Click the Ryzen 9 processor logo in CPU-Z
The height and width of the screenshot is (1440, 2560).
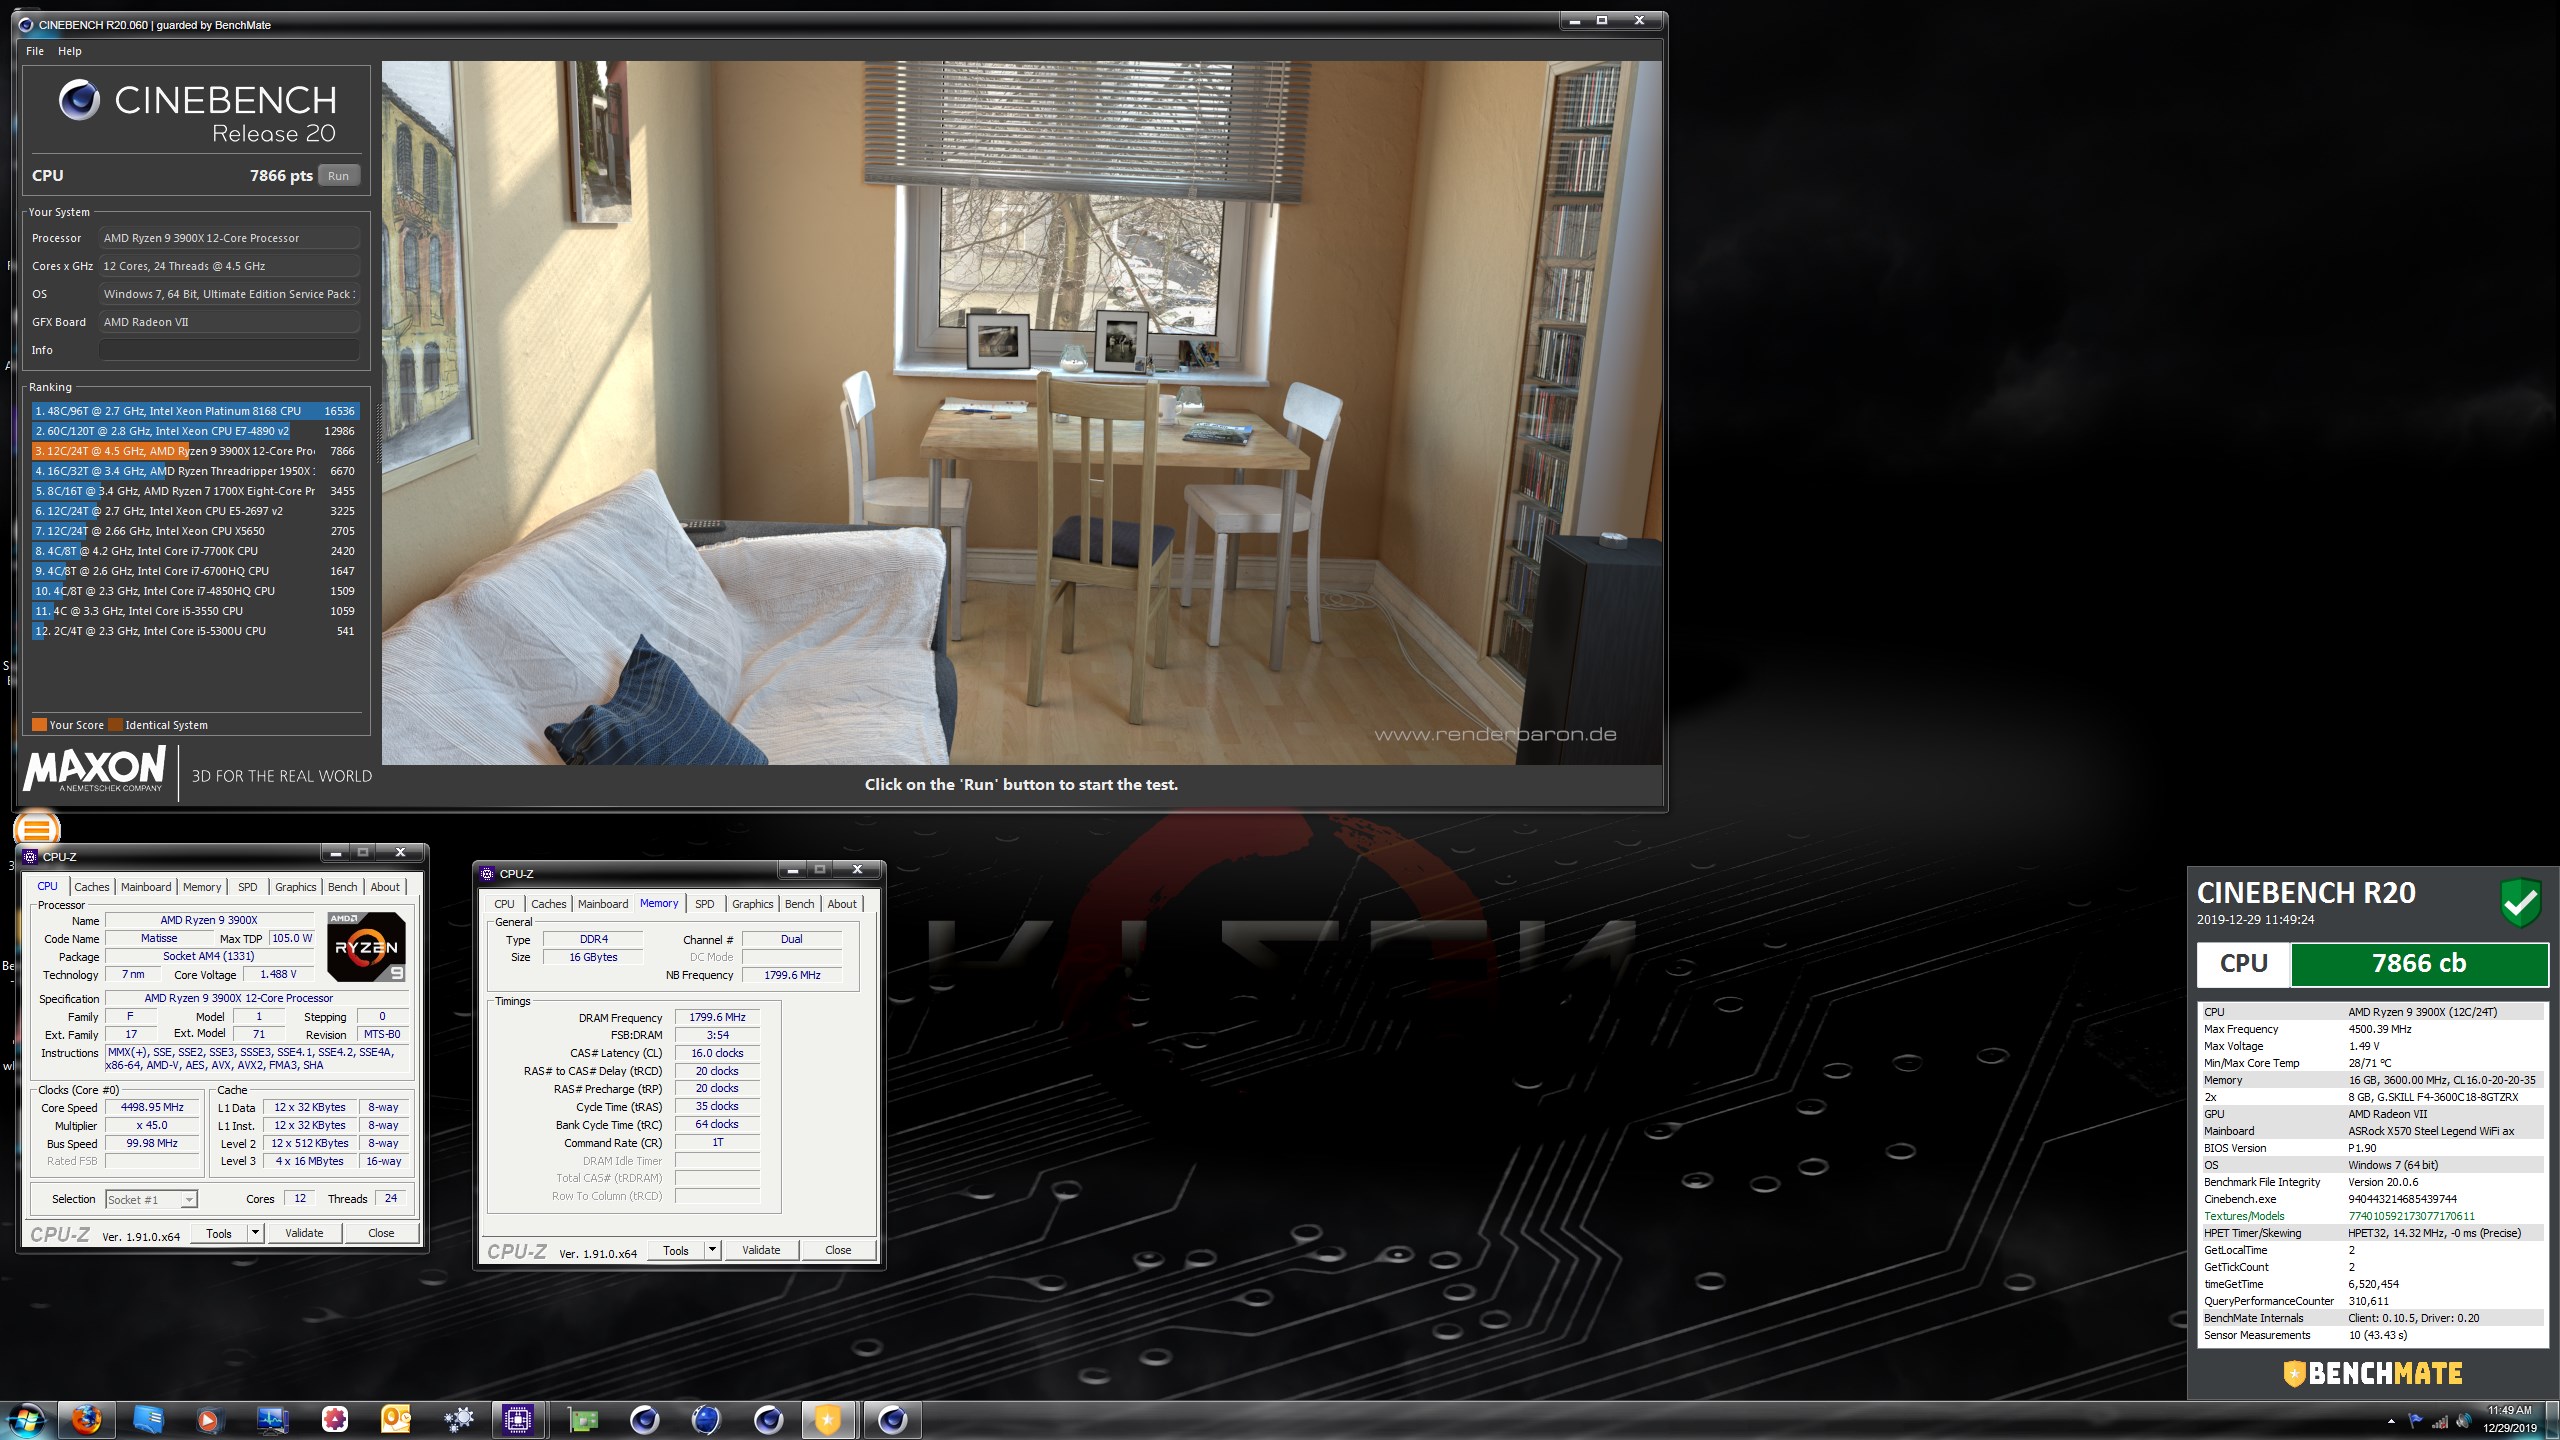tap(366, 946)
